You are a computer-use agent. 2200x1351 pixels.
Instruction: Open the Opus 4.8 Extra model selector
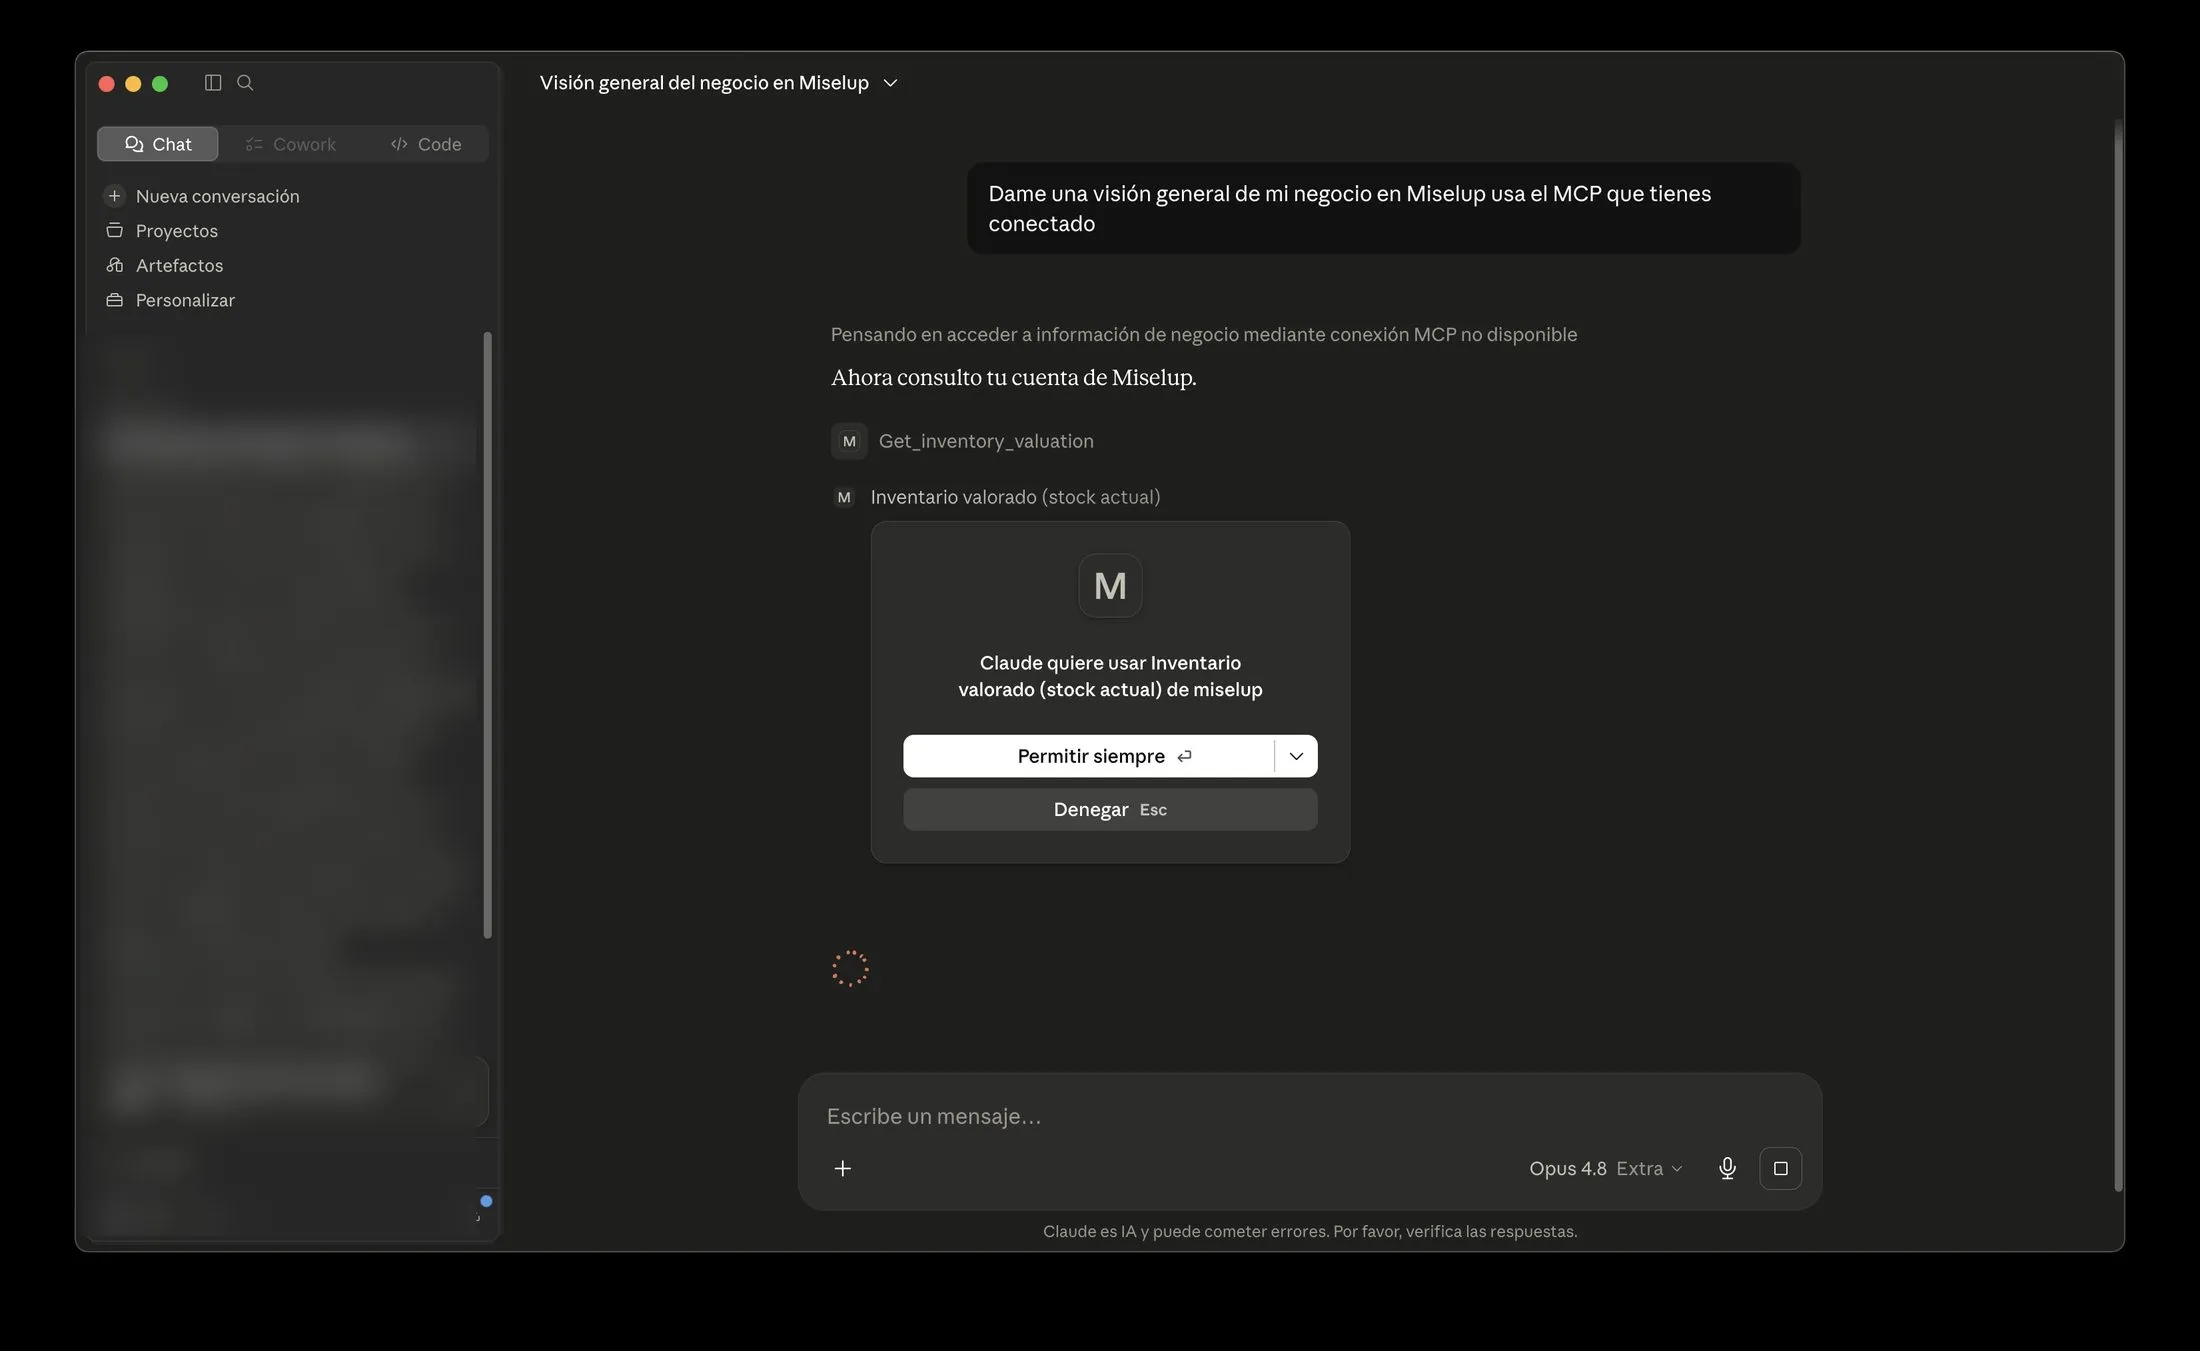point(1606,1168)
